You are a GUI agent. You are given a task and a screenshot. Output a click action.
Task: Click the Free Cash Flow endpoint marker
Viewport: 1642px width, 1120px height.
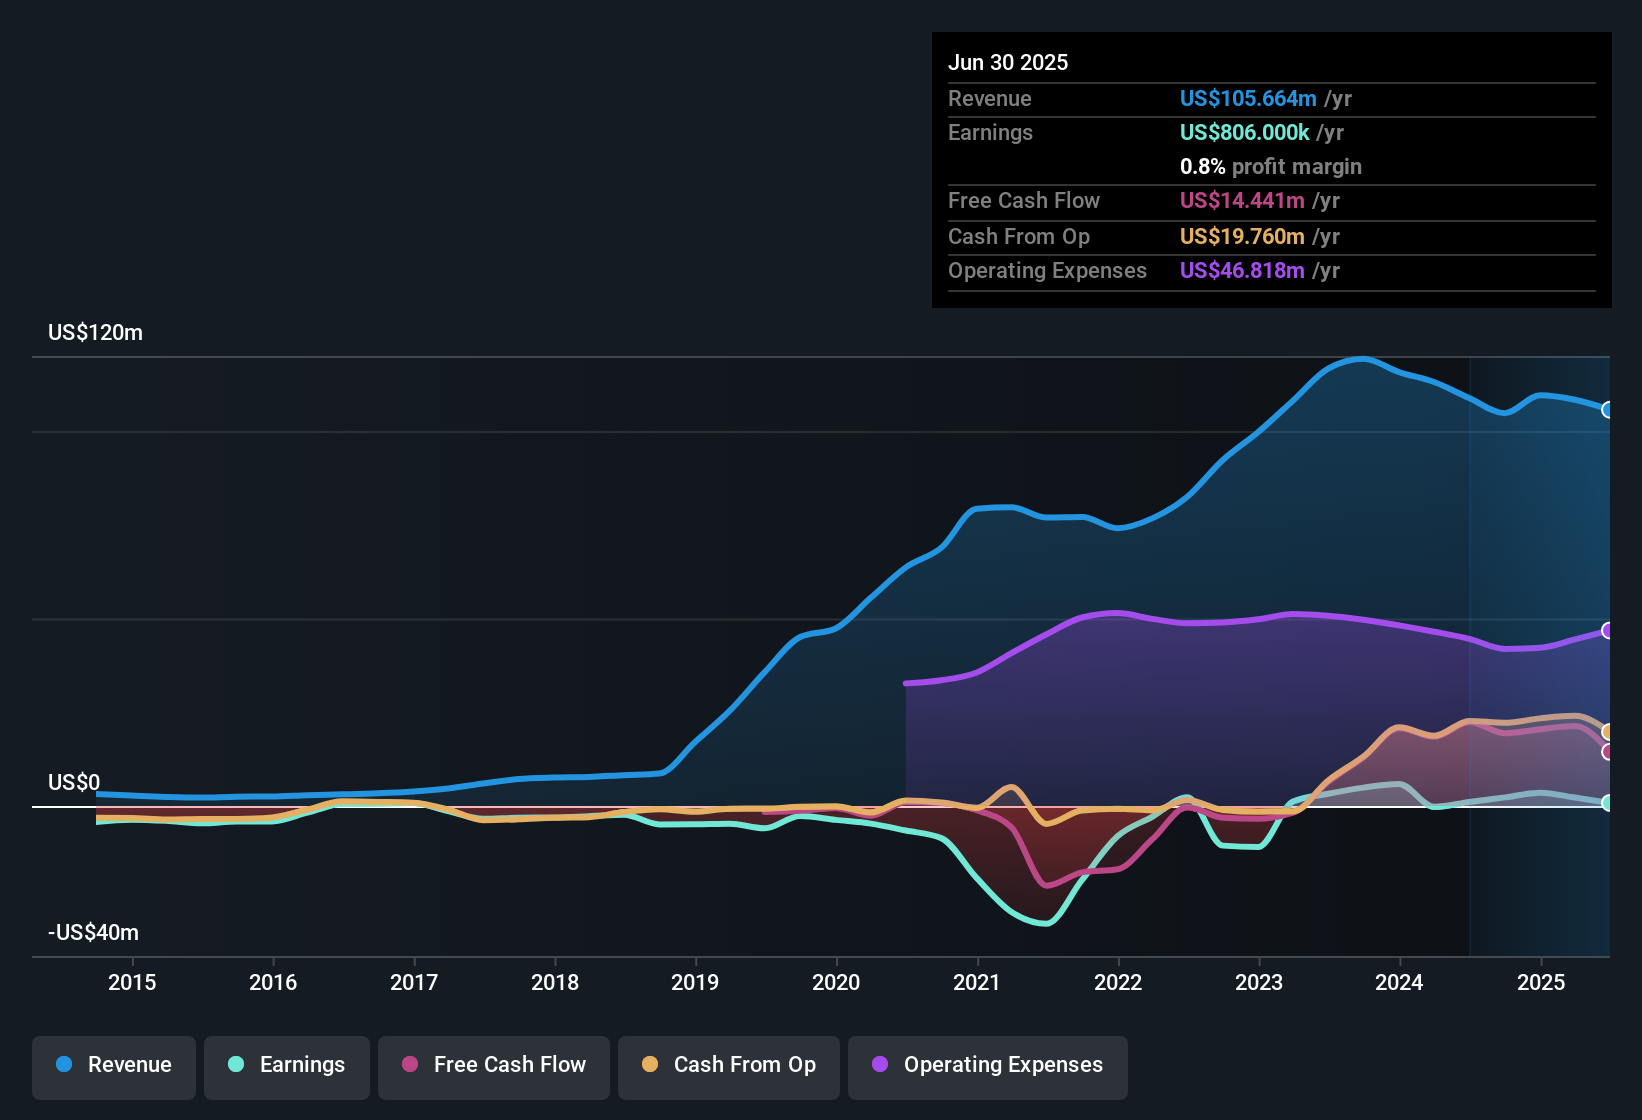(1607, 753)
